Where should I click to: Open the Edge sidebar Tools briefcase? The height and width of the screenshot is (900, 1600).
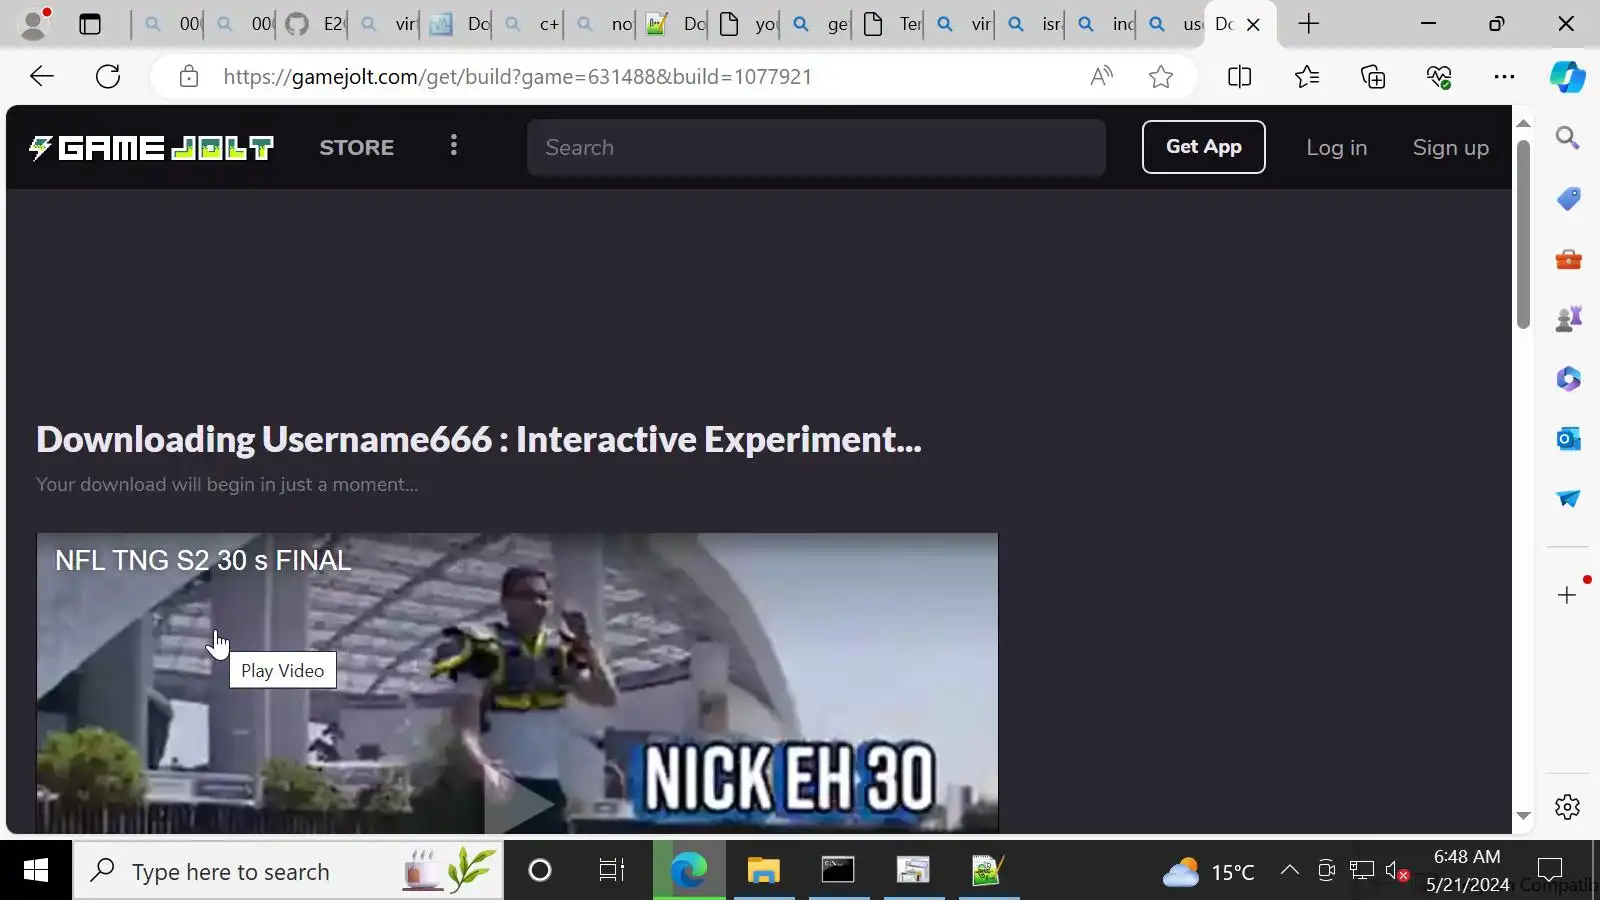pyautogui.click(x=1567, y=259)
